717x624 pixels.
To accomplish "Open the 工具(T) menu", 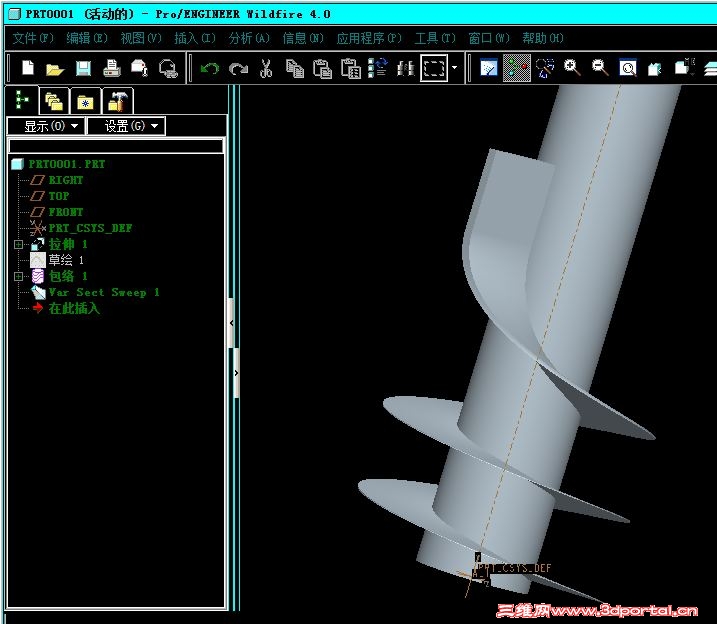I will pos(435,38).
